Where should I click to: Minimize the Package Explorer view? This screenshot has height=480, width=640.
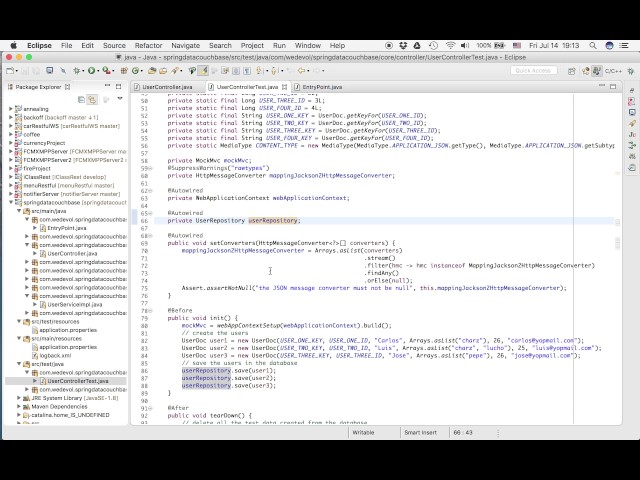107,86
